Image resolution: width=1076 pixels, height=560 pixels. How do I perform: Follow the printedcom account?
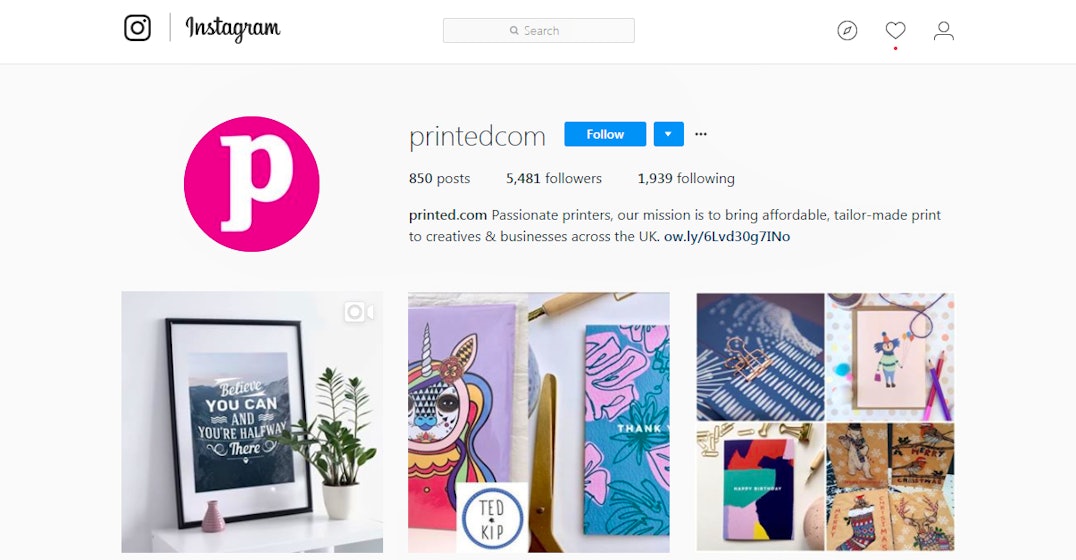605,134
